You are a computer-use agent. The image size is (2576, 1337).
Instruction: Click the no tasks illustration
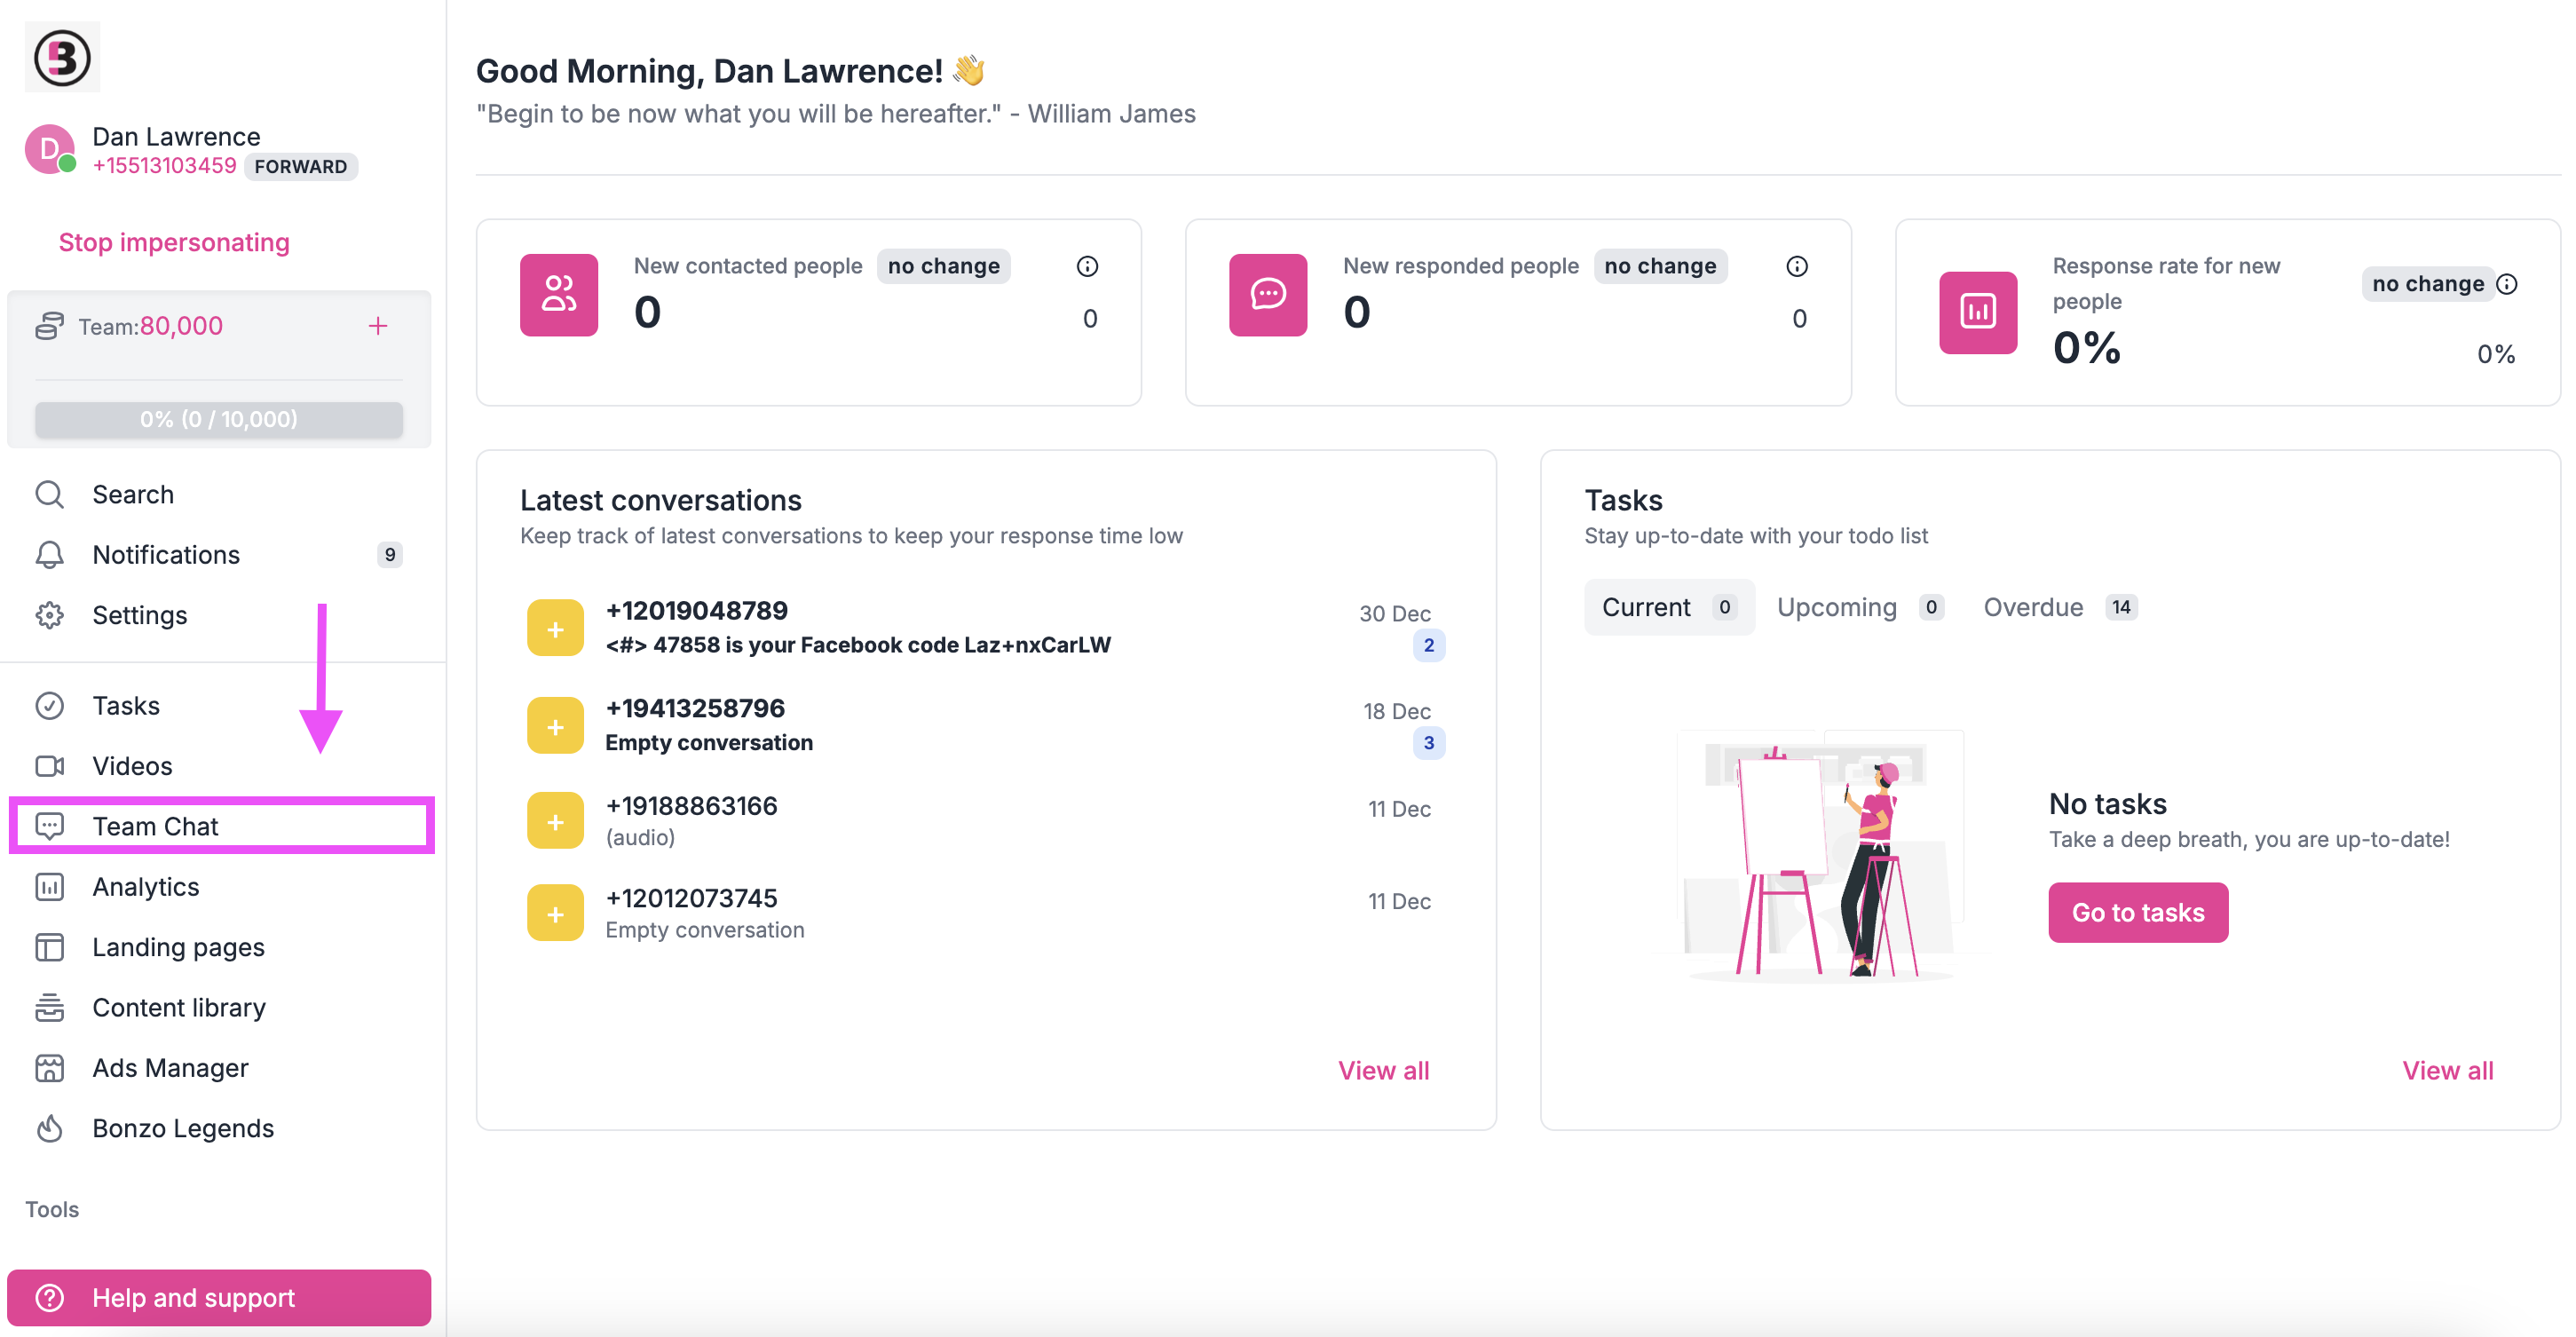[x=1820, y=857]
